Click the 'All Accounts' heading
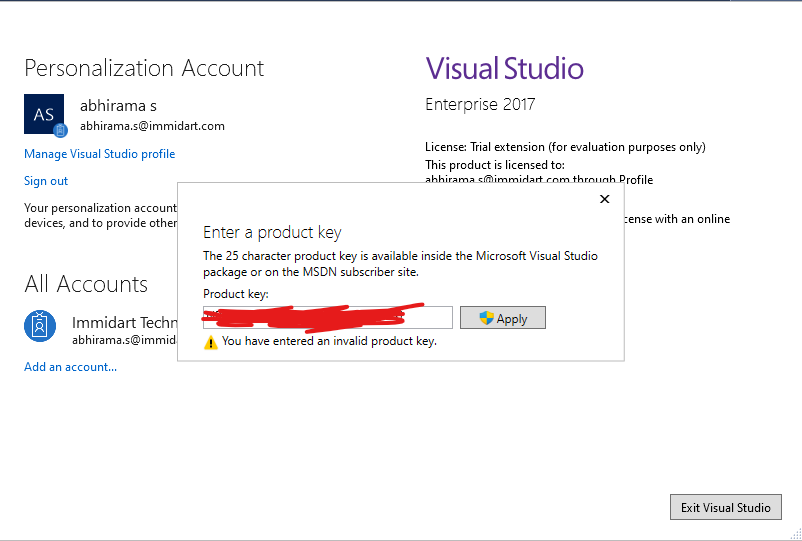This screenshot has height=541, width=802. click(x=86, y=284)
